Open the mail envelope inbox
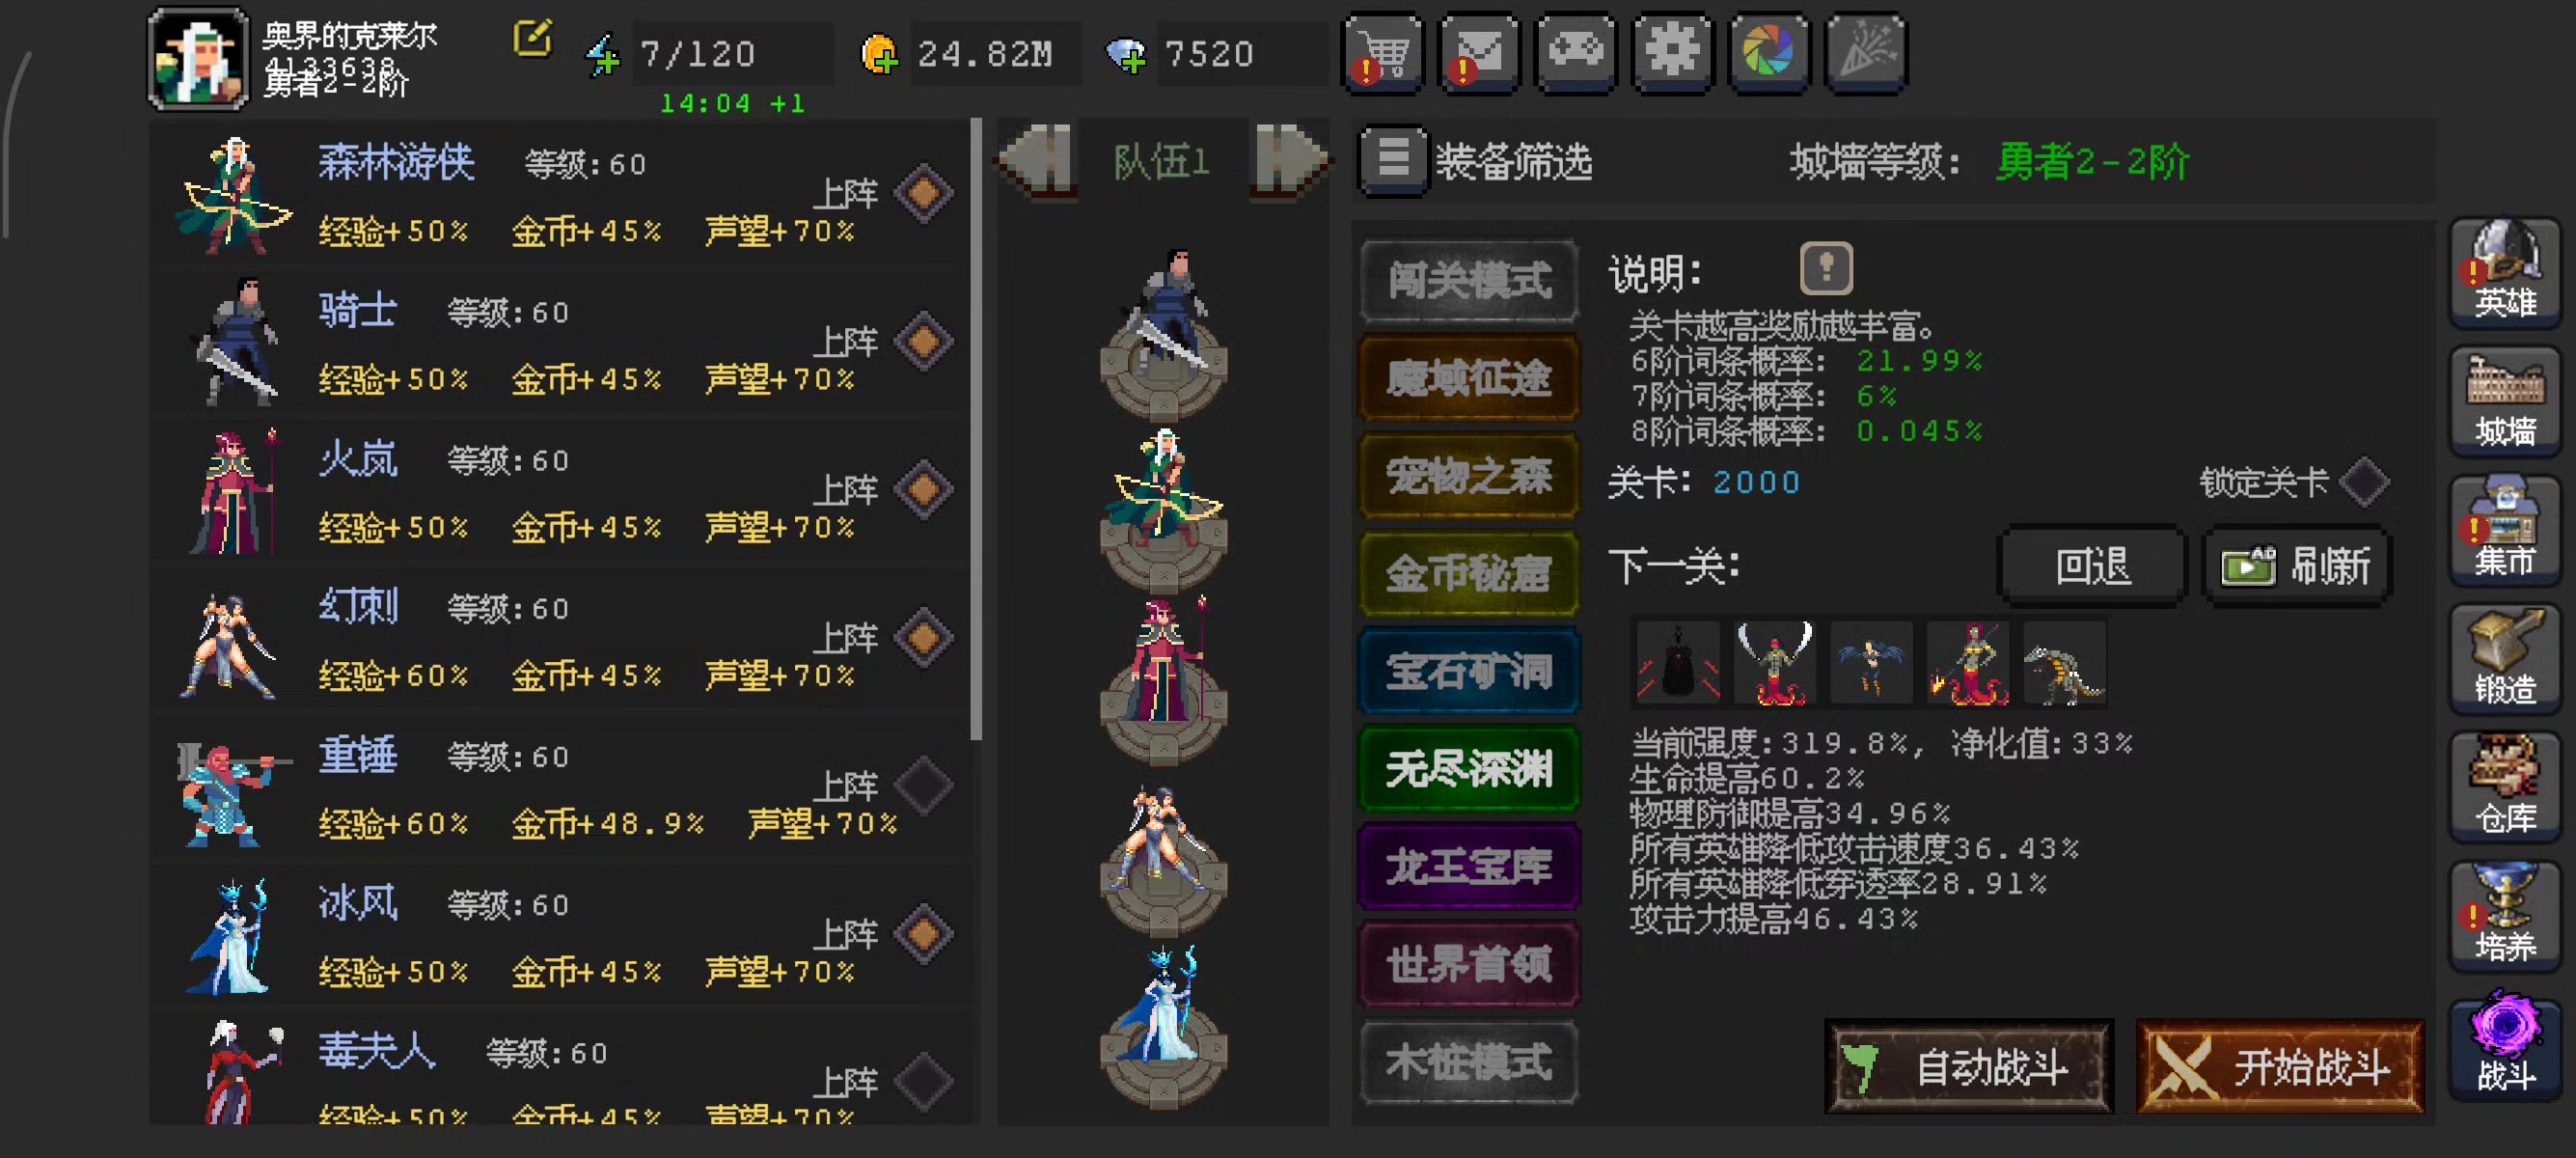Image resolution: width=2576 pixels, height=1158 pixels. click(1479, 53)
